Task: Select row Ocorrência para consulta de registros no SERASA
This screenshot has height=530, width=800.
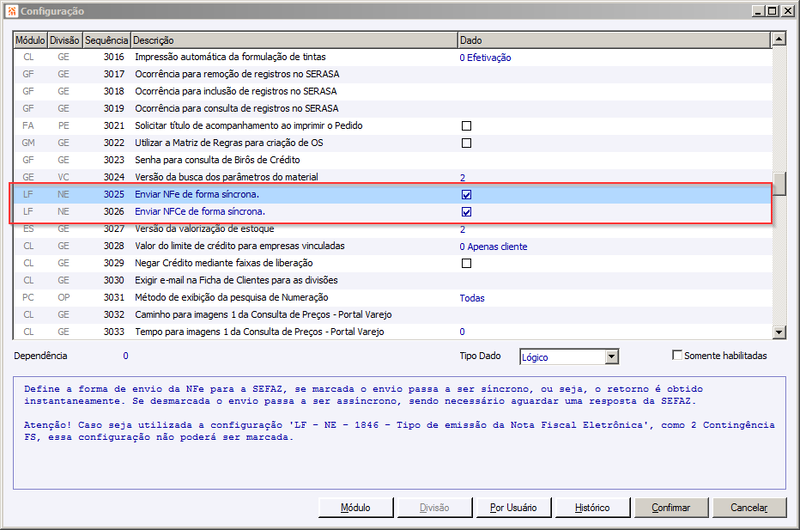Action: [392, 109]
